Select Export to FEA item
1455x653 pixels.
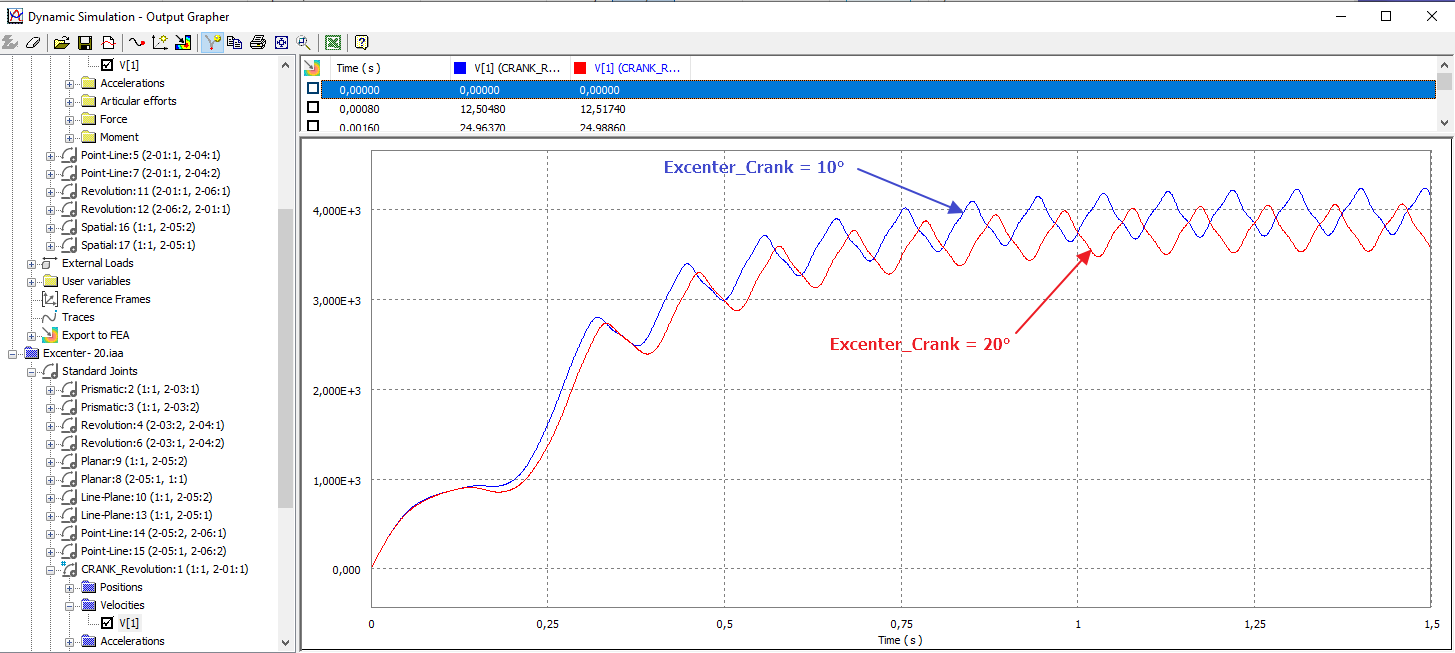click(x=95, y=335)
